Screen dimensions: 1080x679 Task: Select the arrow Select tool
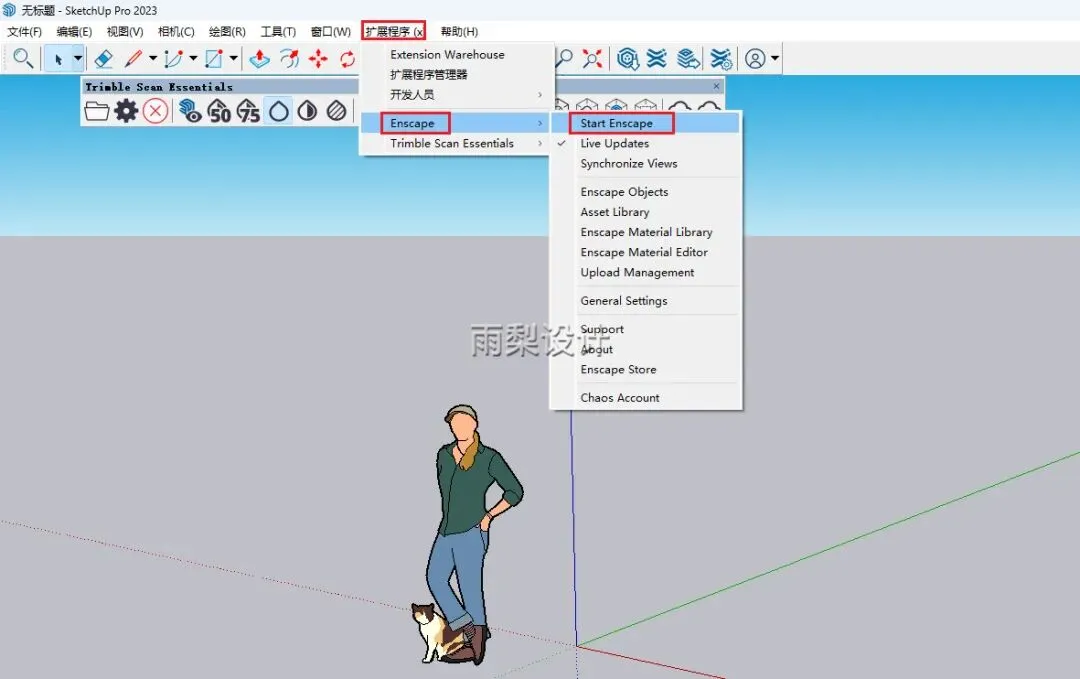click(59, 59)
